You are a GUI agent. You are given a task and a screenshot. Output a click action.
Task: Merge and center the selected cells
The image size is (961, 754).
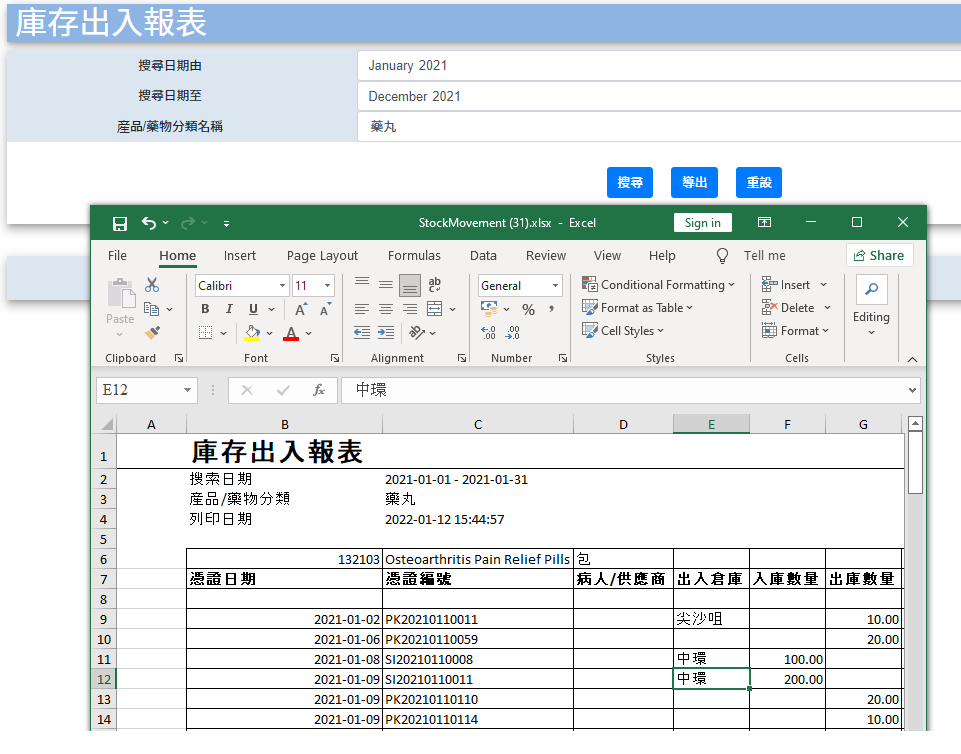point(435,309)
